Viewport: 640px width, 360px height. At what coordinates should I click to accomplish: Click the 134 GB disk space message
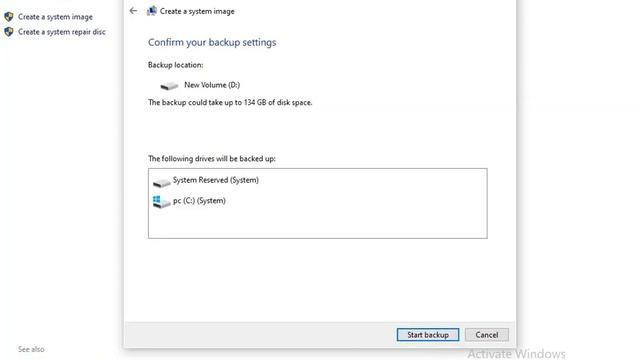[230, 102]
